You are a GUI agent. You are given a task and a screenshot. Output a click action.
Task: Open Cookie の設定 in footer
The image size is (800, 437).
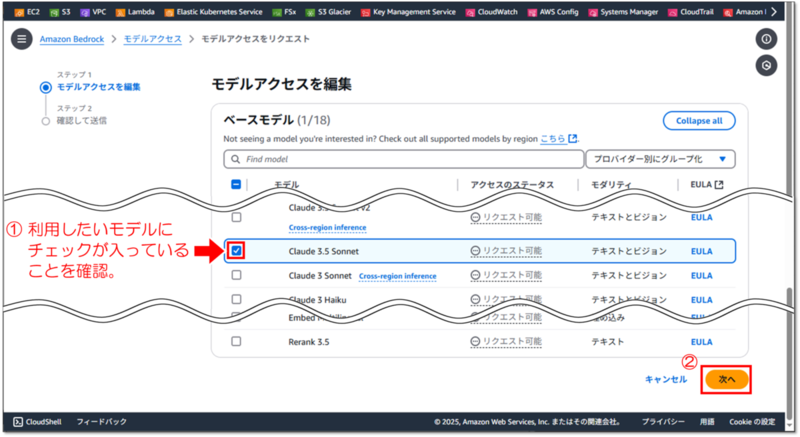pos(752,422)
